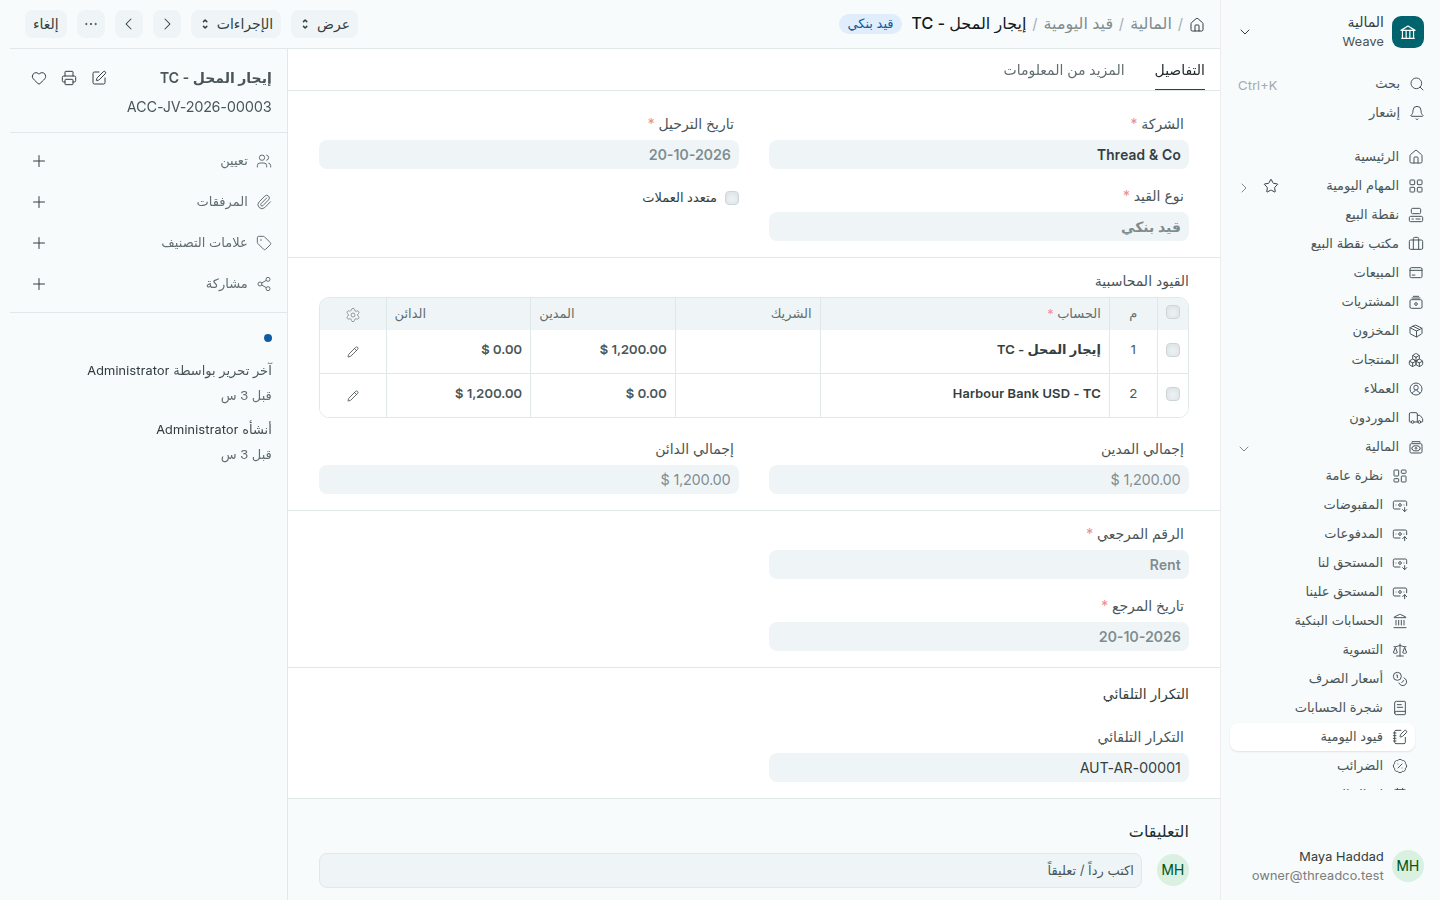Open قيود اليومية in the sidebar

tap(1323, 737)
